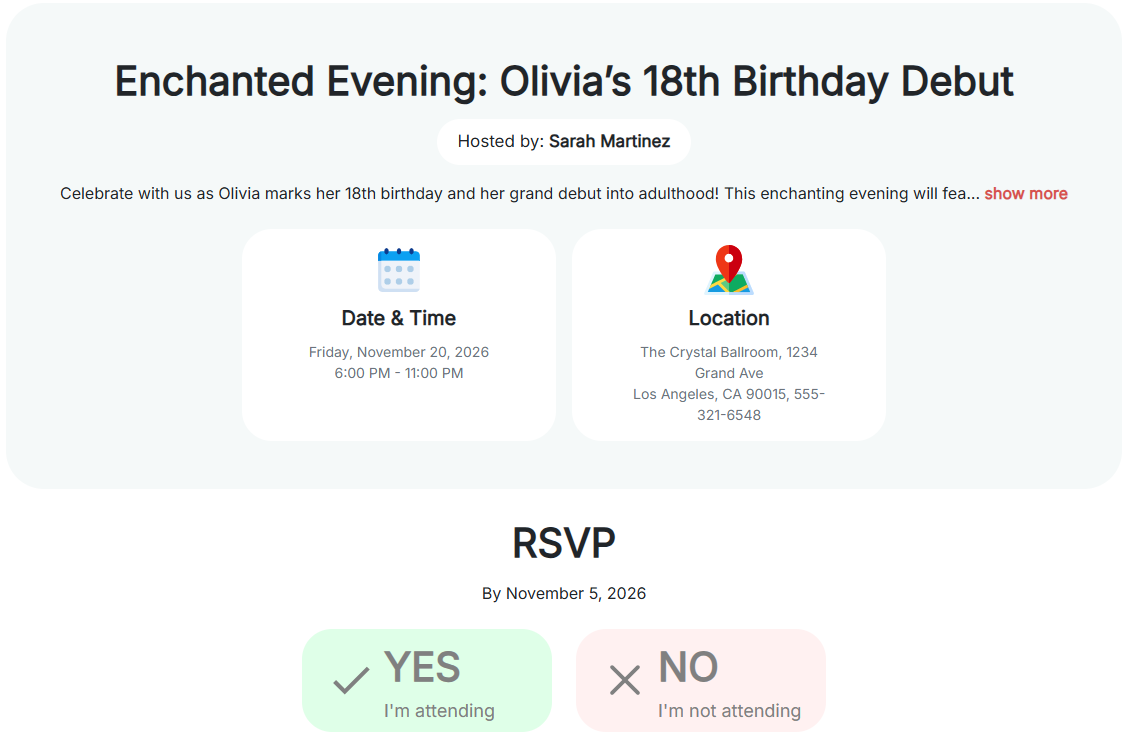Click the RSVP heading
Image resolution: width=1124 pixels, height=747 pixels.
pyautogui.click(x=564, y=543)
